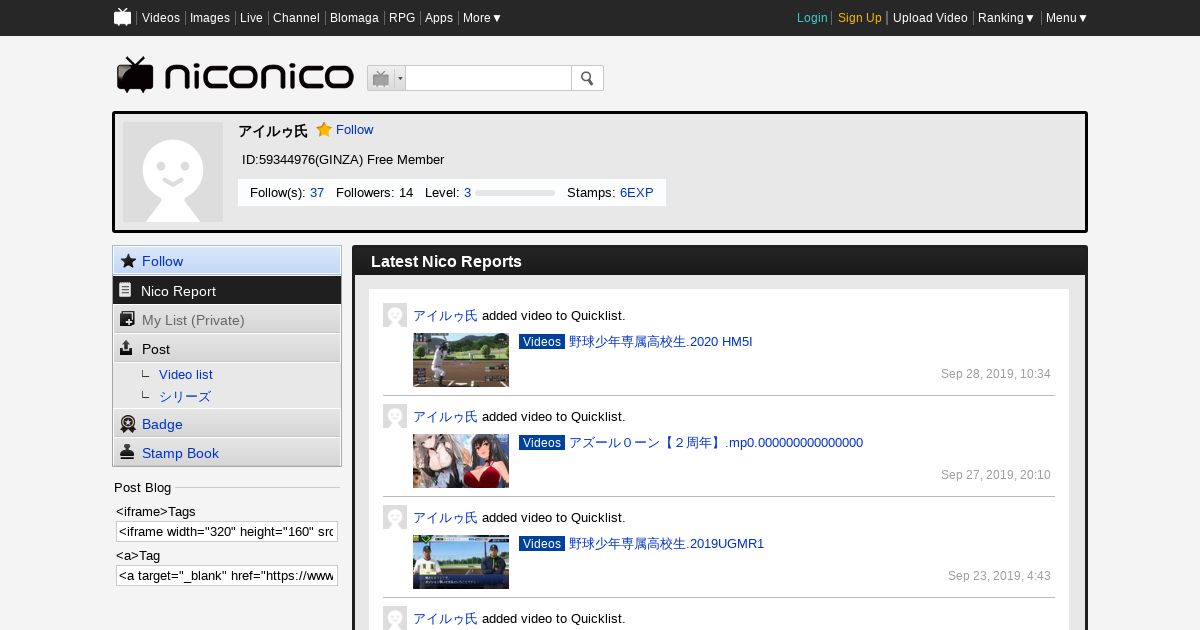Click the Follow link next to username
Image resolution: width=1200 pixels, height=630 pixels.
tap(354, 130)
